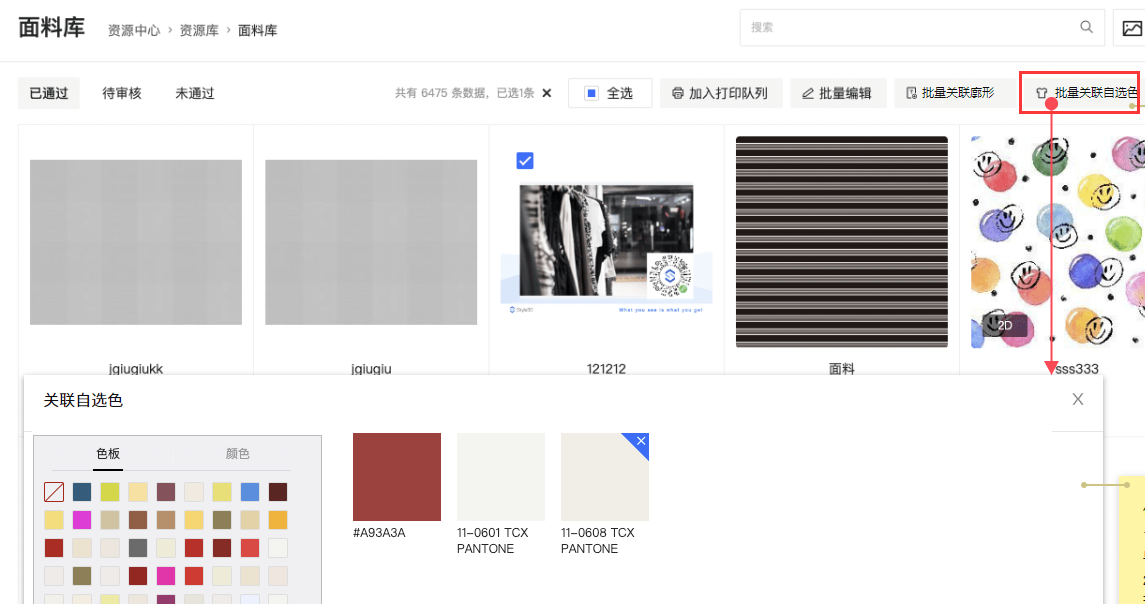Open the 颜色 tab in color picker

point(238,454)
